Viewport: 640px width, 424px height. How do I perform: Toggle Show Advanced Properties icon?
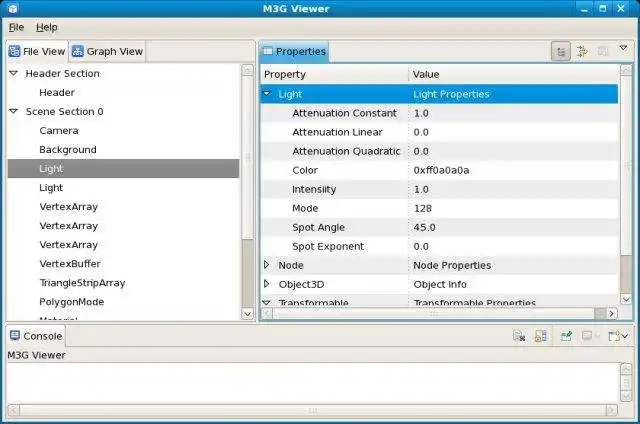[x=582, y=51]
